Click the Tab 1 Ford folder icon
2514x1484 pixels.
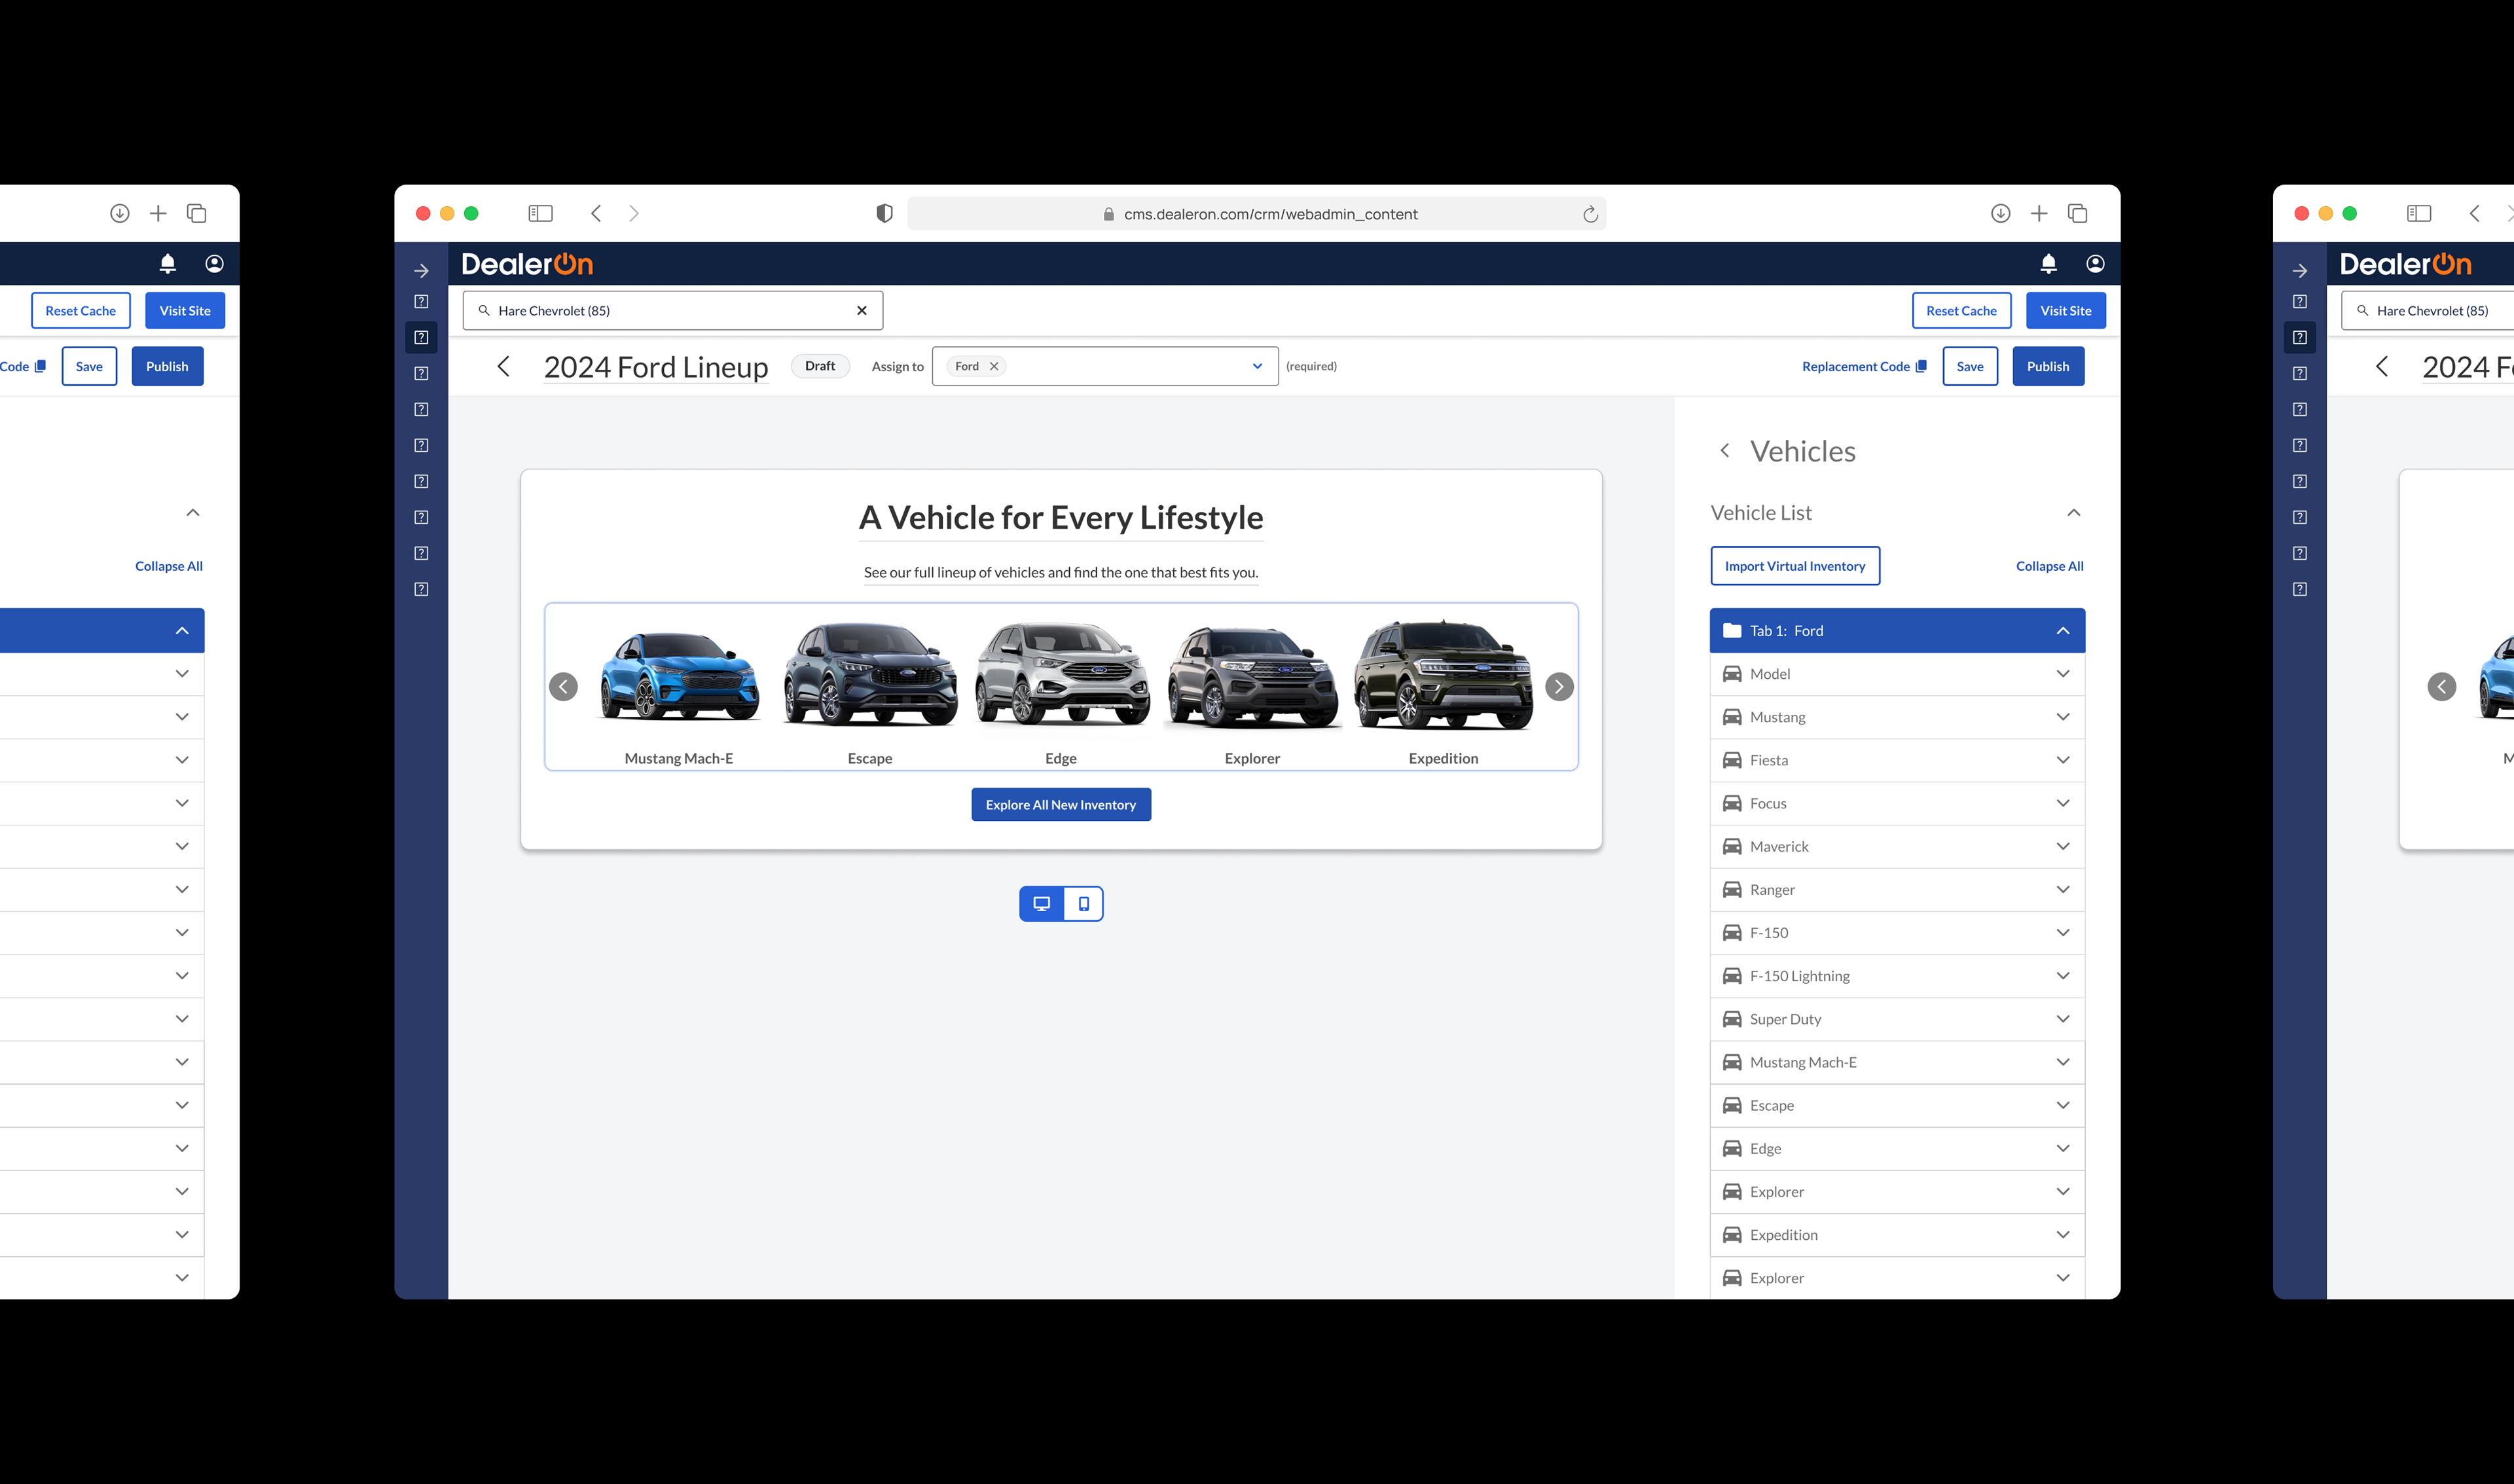click(x=1731, y=631)
